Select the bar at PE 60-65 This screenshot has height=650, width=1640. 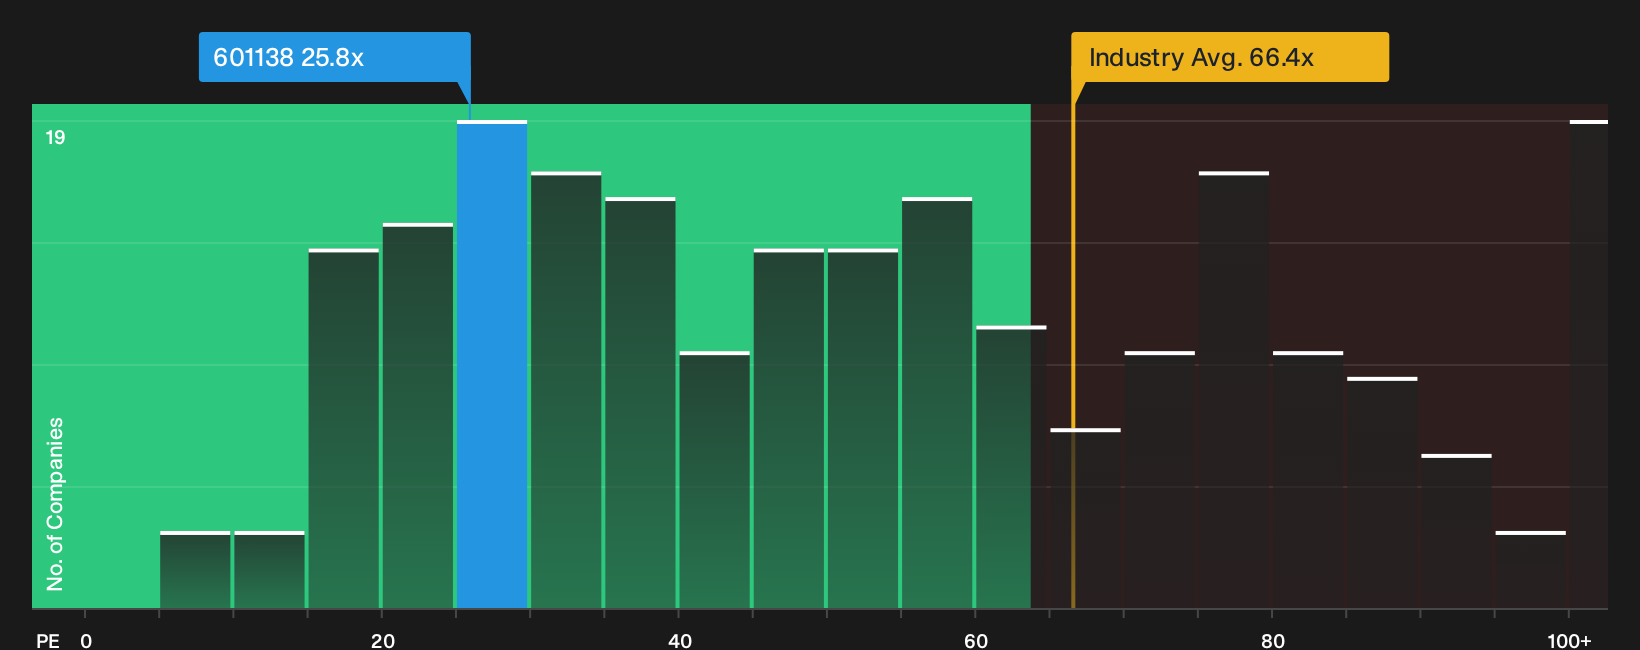click(x=1011, y=467)
